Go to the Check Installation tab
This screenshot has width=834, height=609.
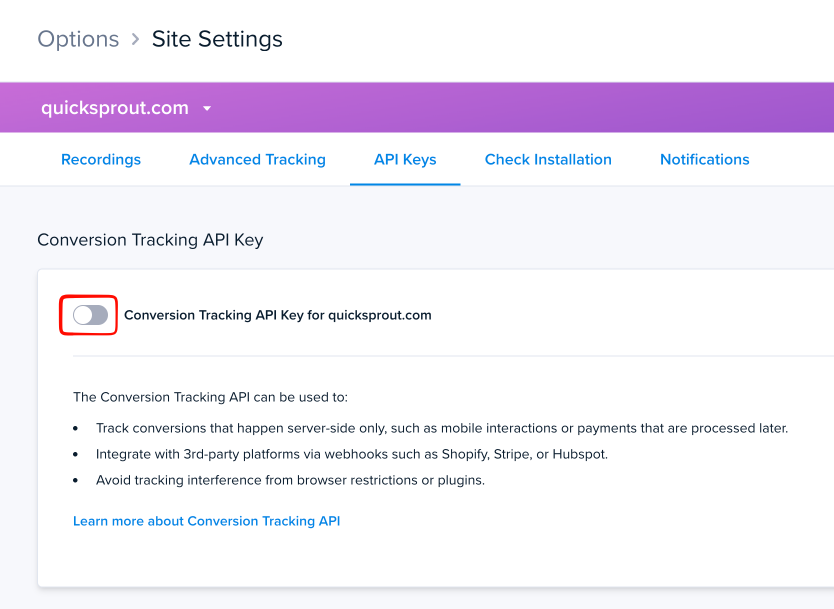click(548, 159)
